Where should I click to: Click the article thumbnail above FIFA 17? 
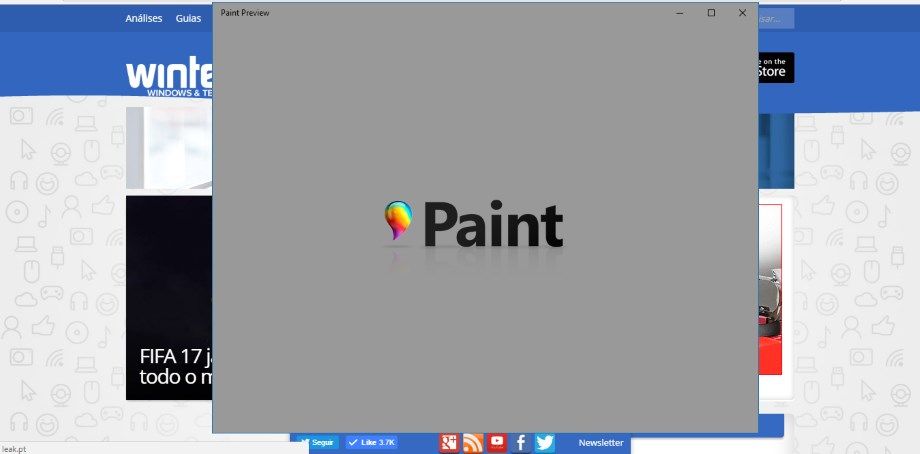(168, 148)
